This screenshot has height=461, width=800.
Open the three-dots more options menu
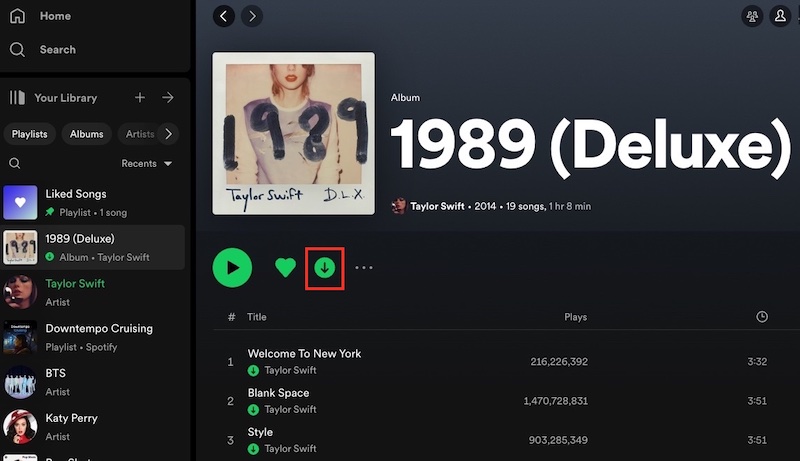point(363,268)
